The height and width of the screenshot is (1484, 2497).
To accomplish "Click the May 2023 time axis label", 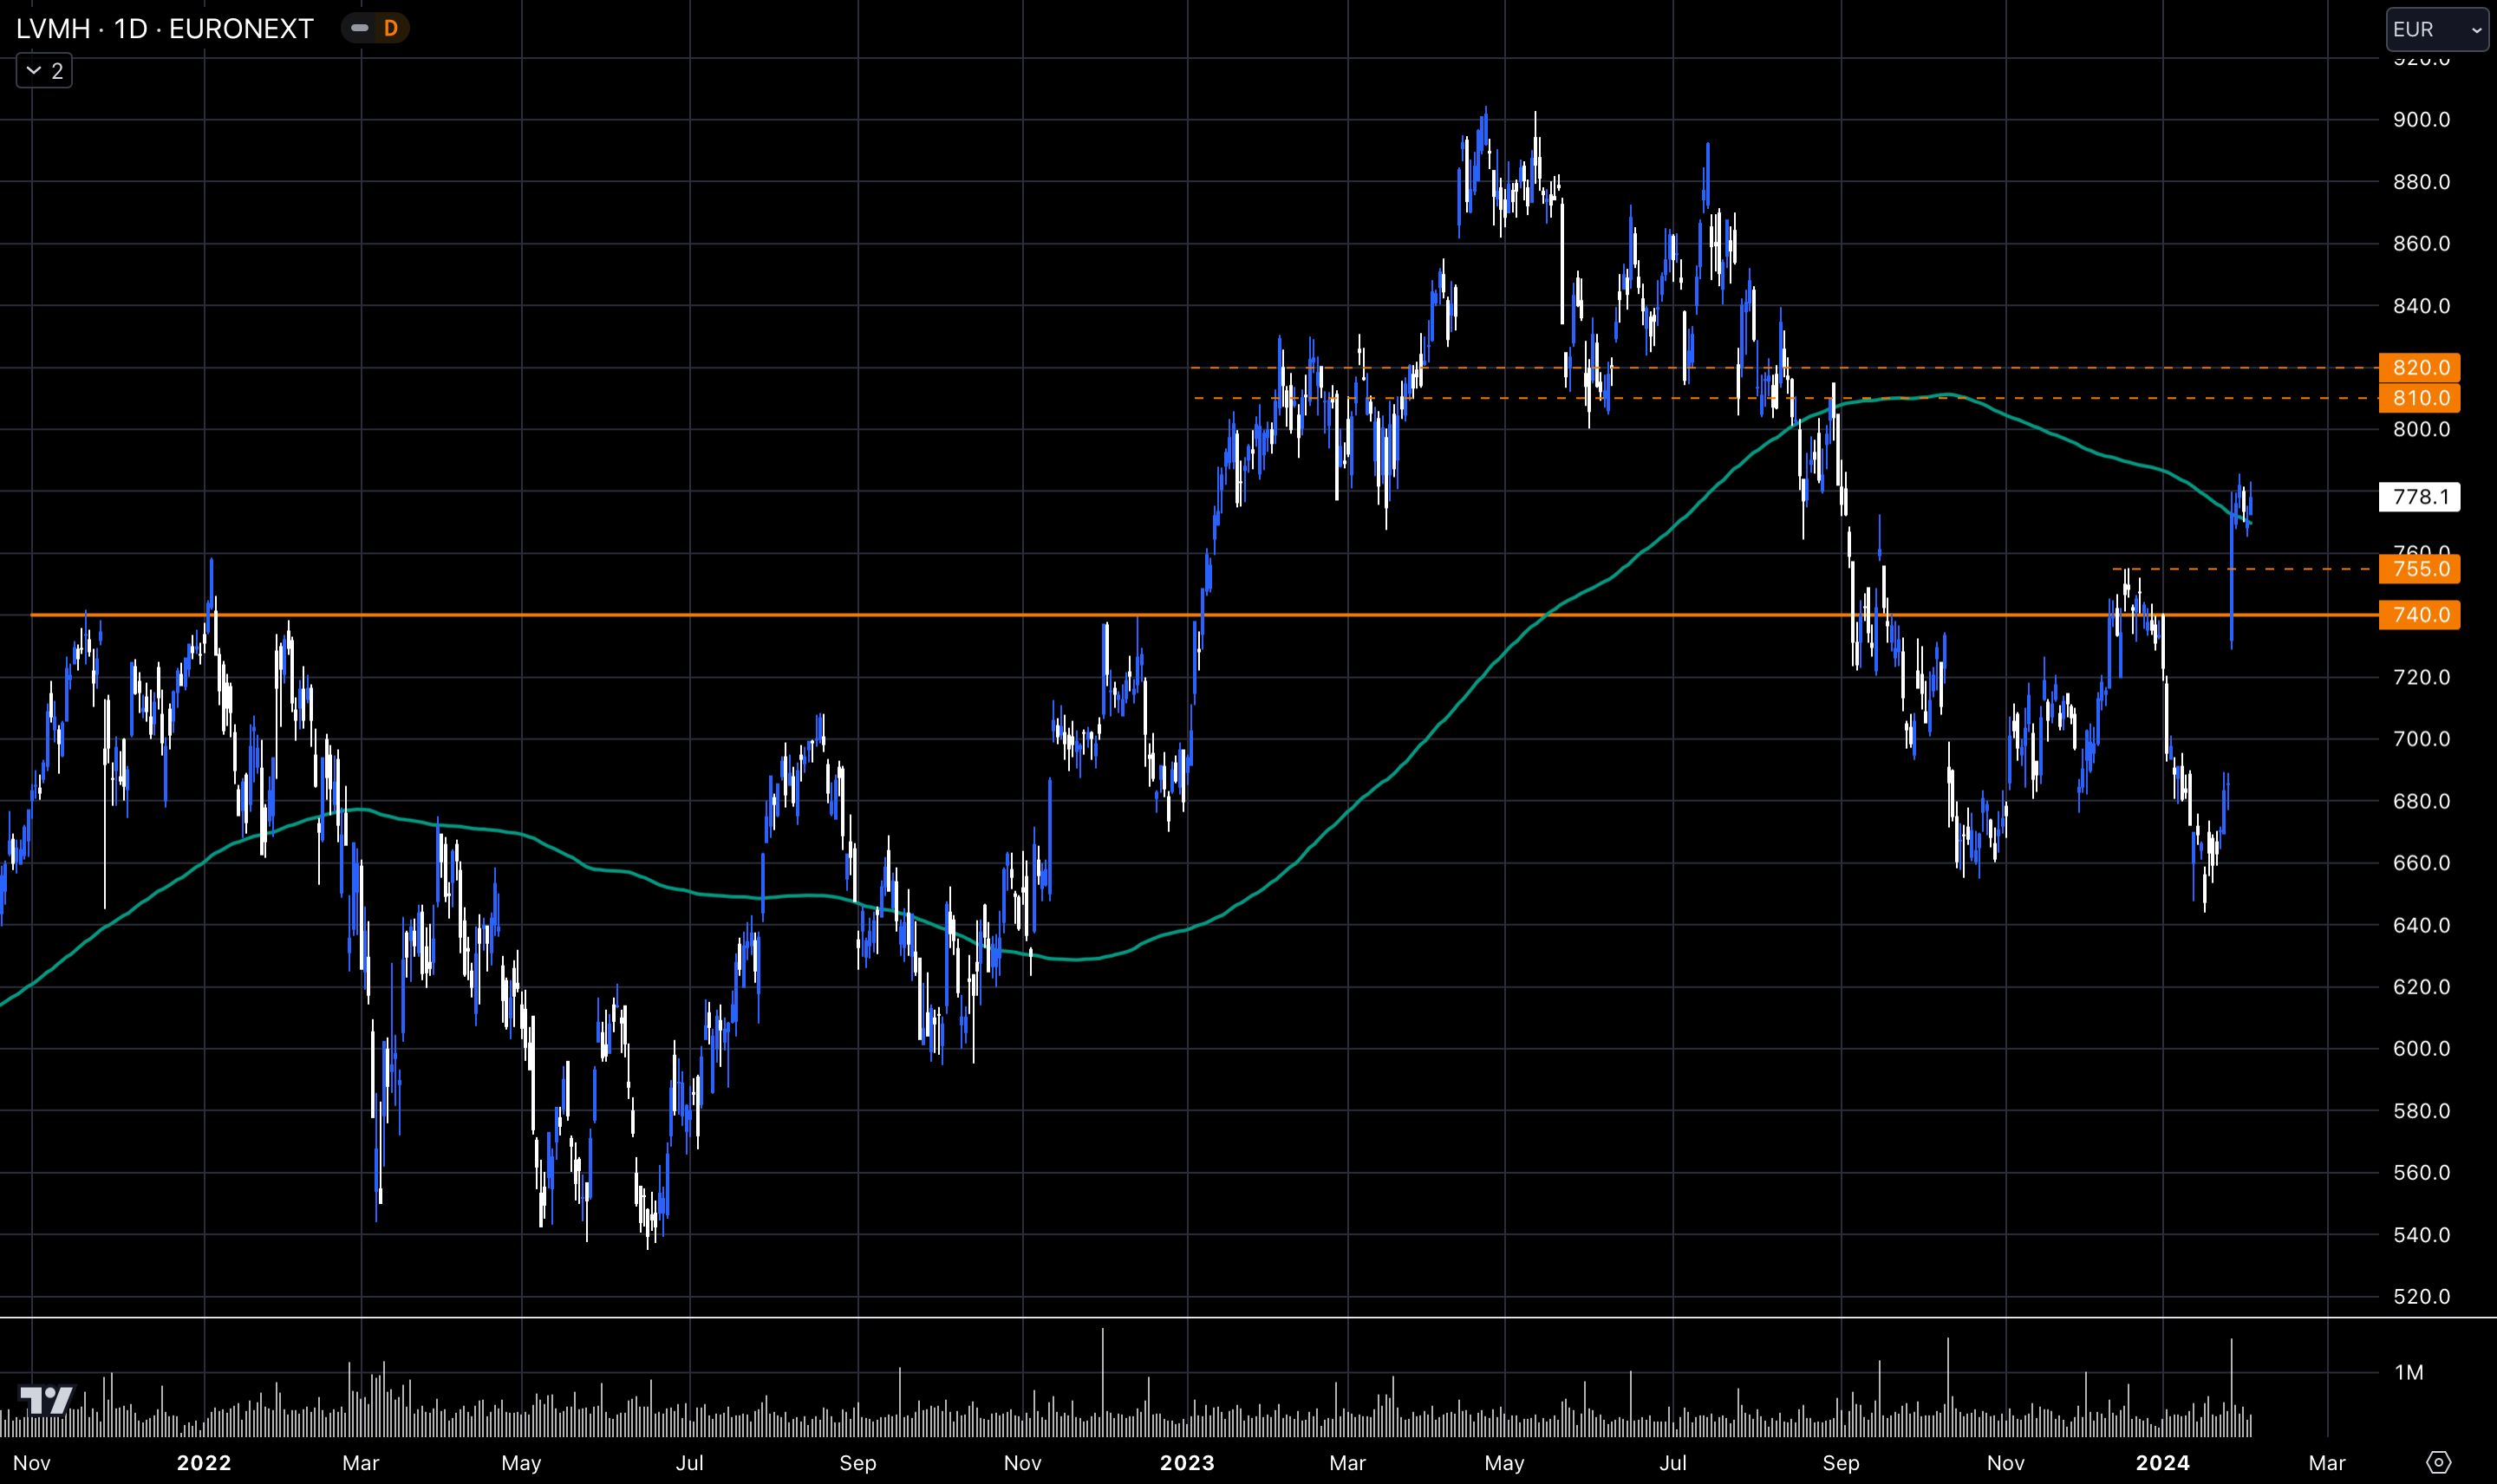I will (x=1504, y=1463).
